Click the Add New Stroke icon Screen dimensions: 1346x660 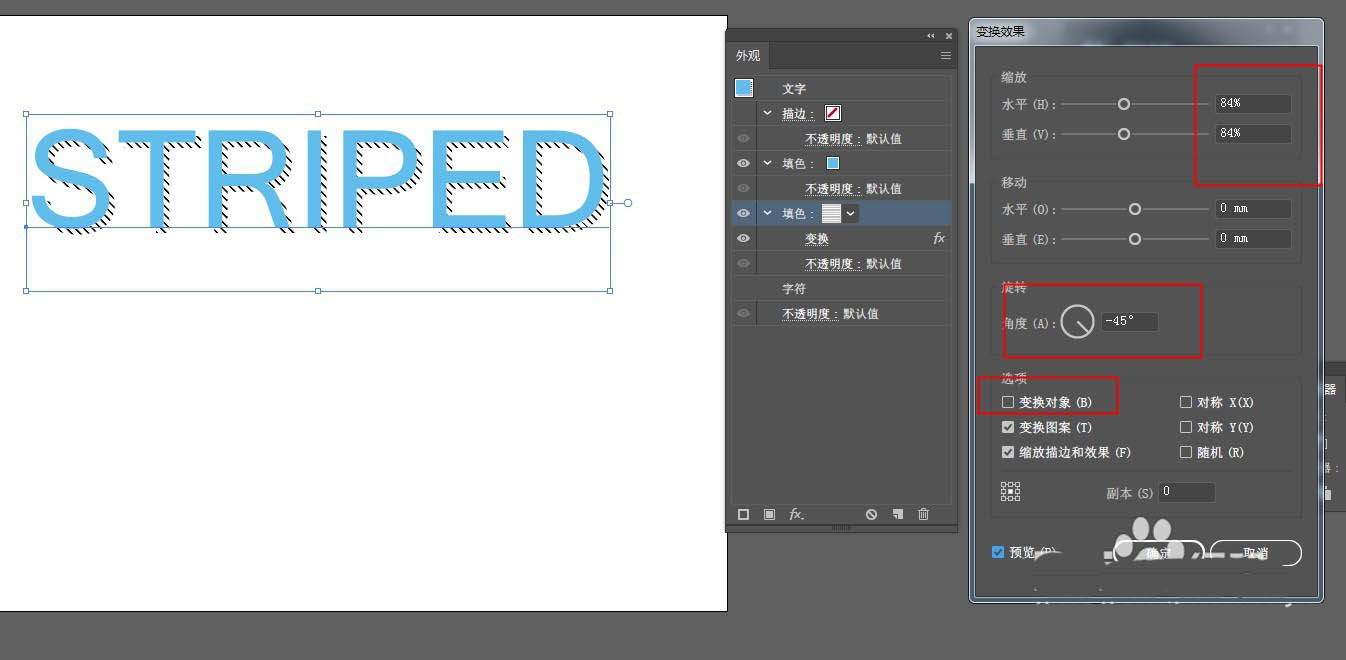coord(743,514)
